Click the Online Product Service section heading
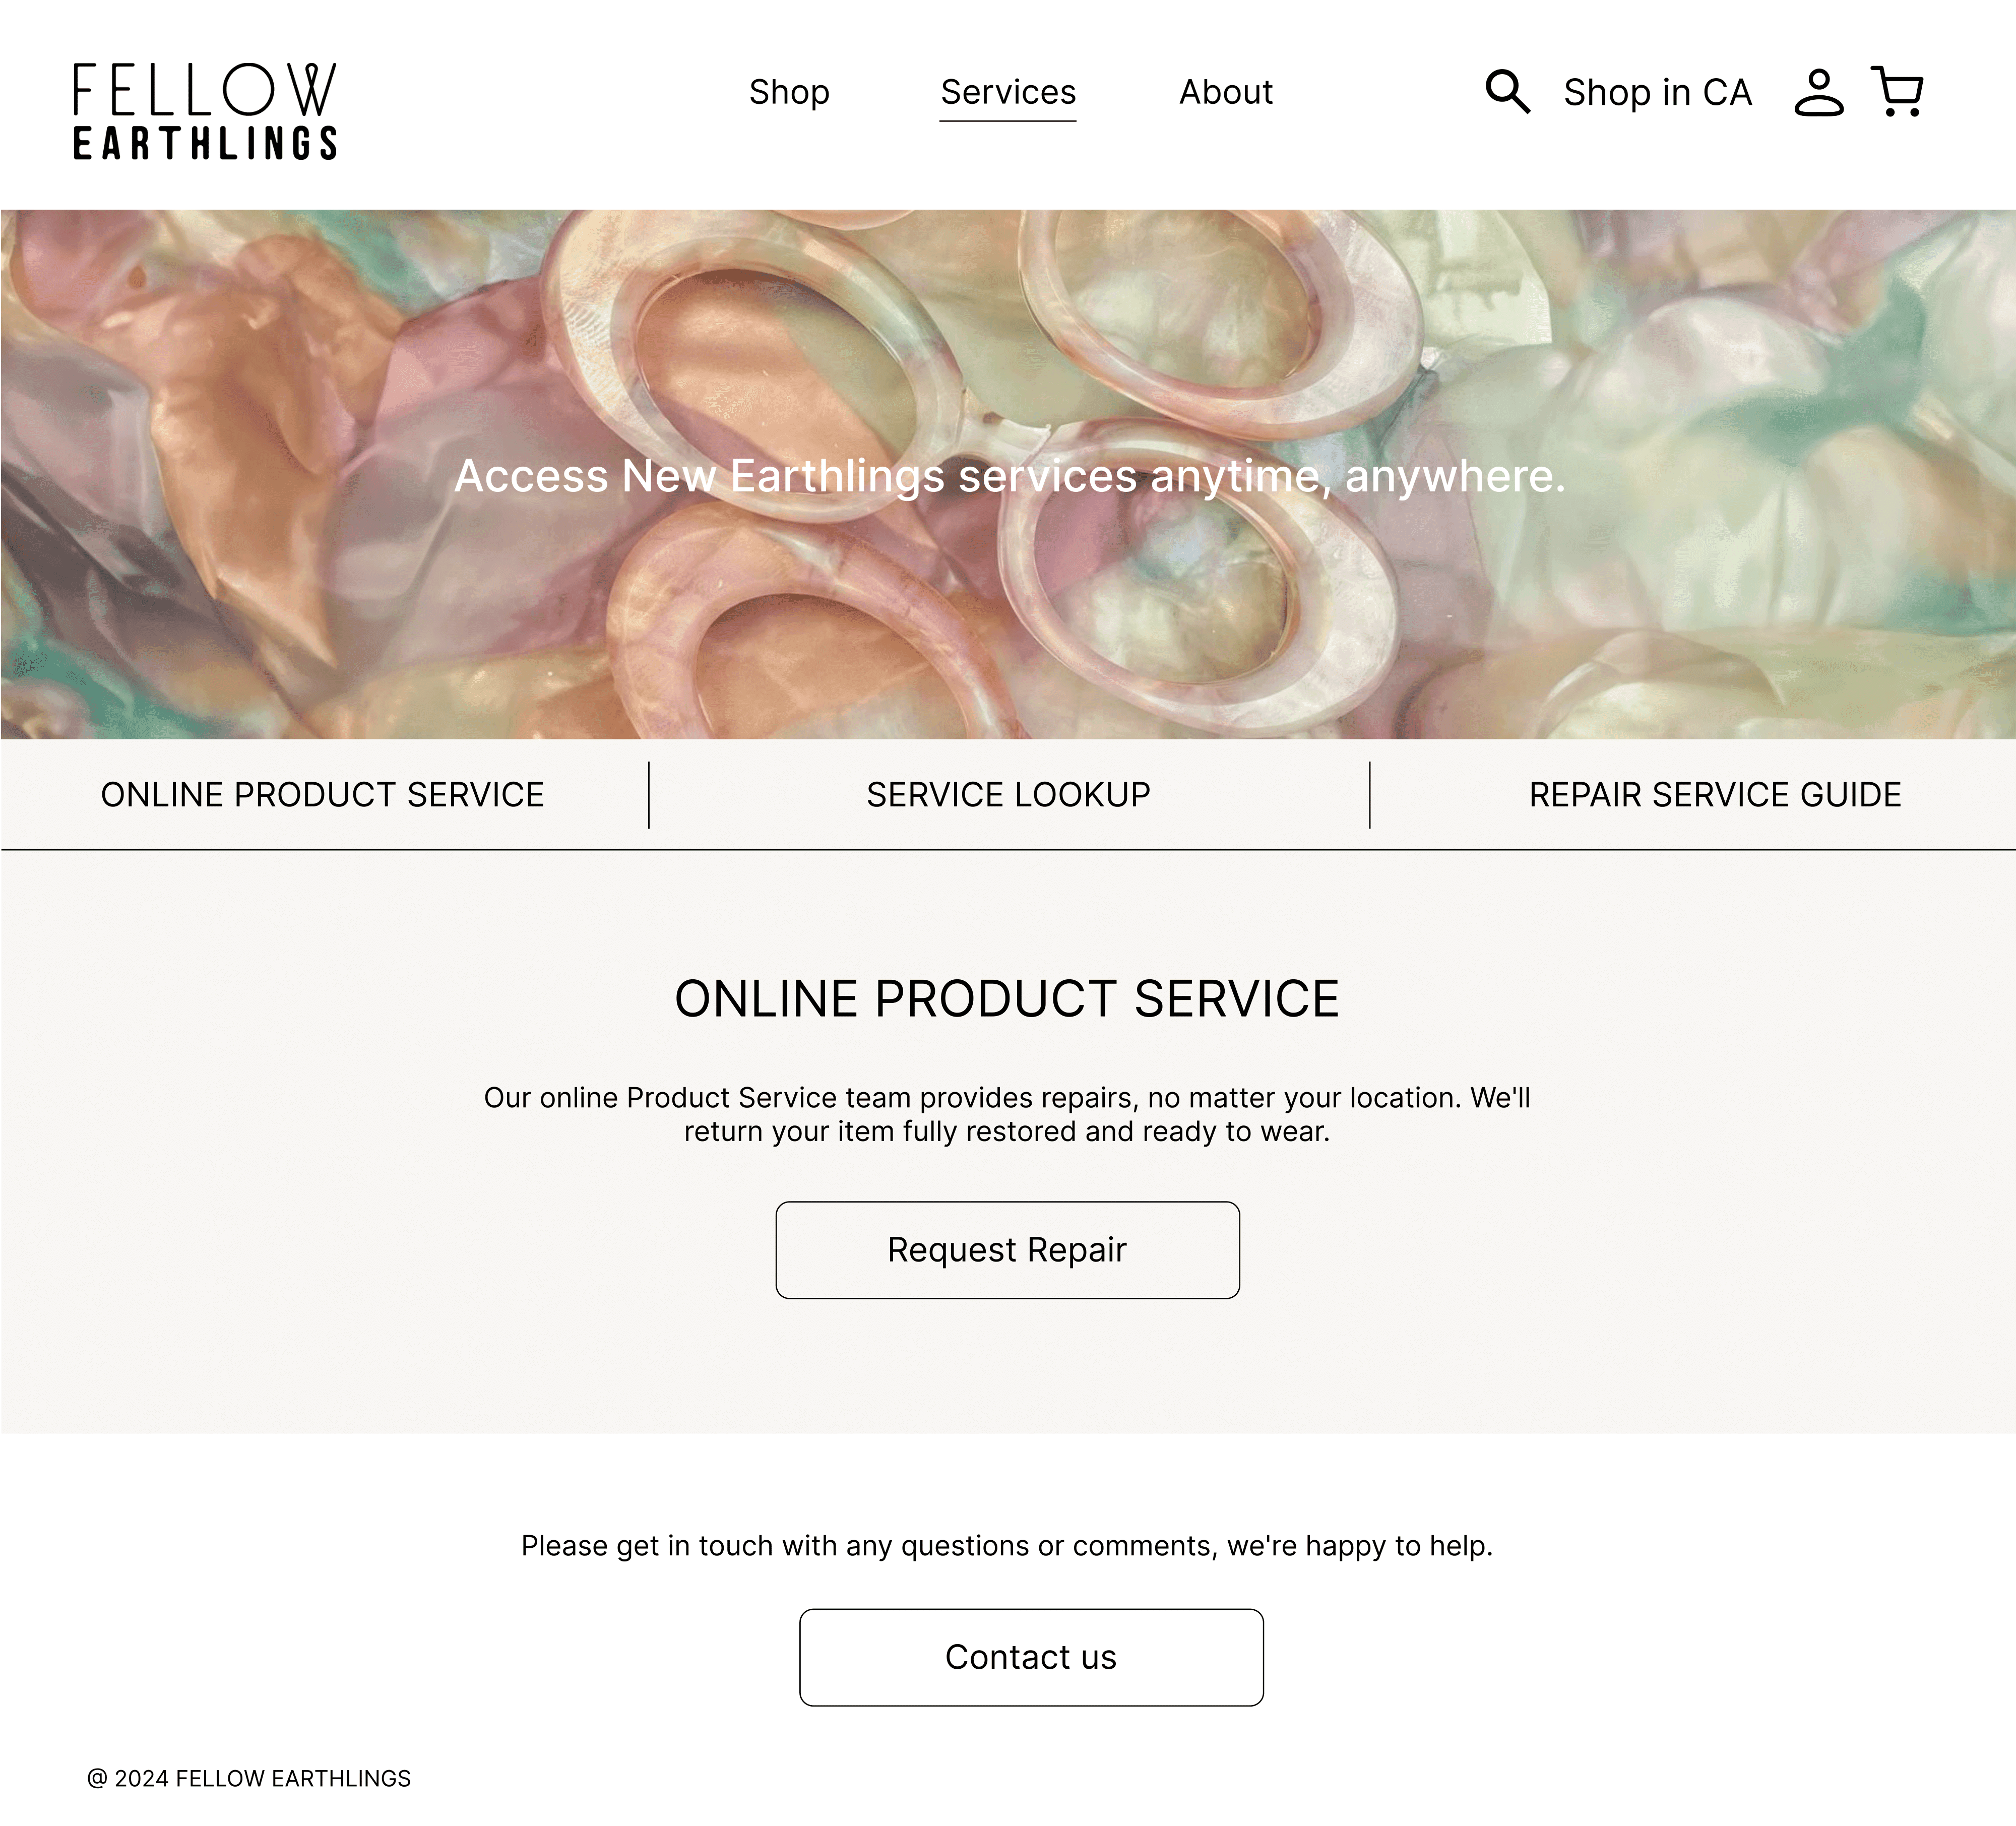Viewport: 2016px width, 1826px height. pyautogui.click(x=1007, y=999)
